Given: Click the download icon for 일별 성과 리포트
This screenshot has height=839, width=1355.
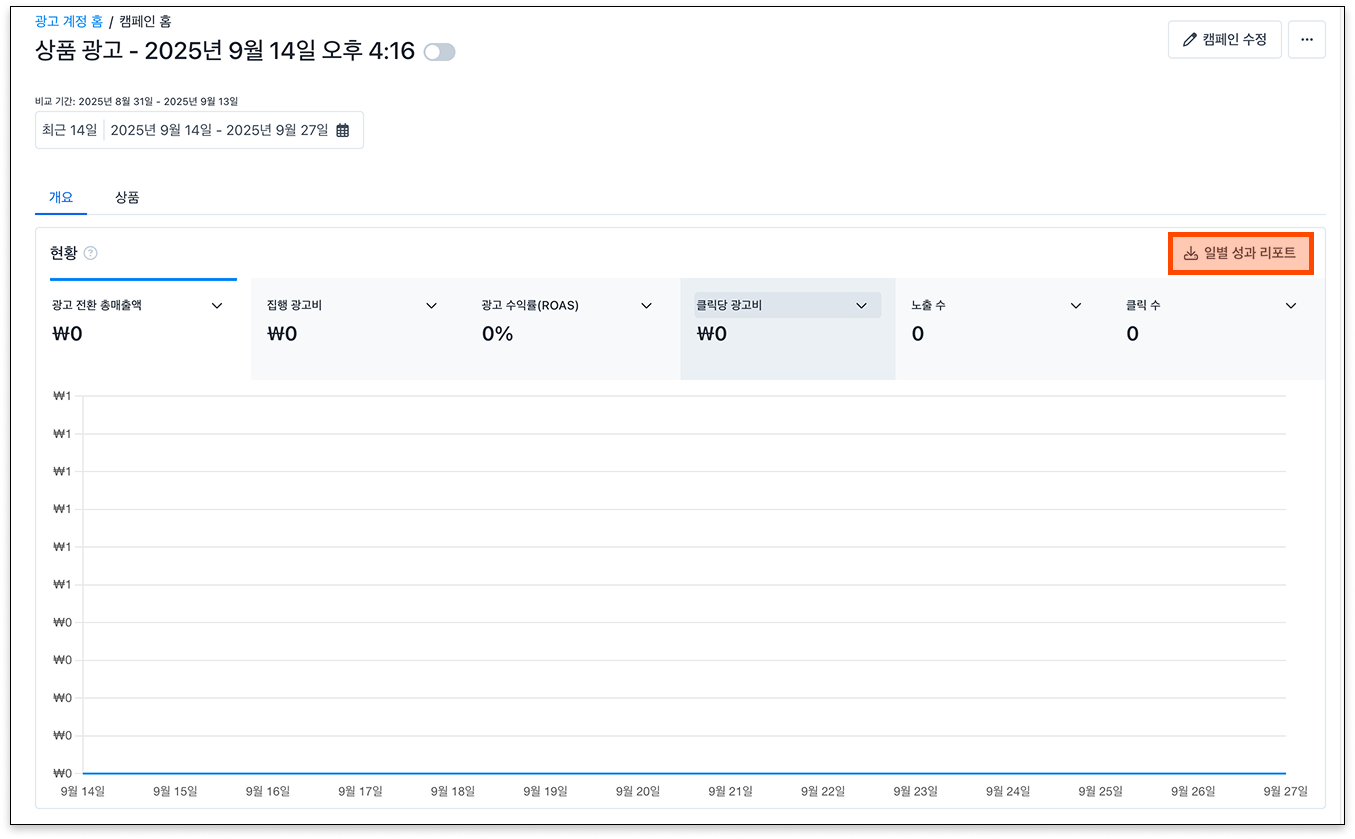Looking at the screenshot, I should (x=1190, y=254).
